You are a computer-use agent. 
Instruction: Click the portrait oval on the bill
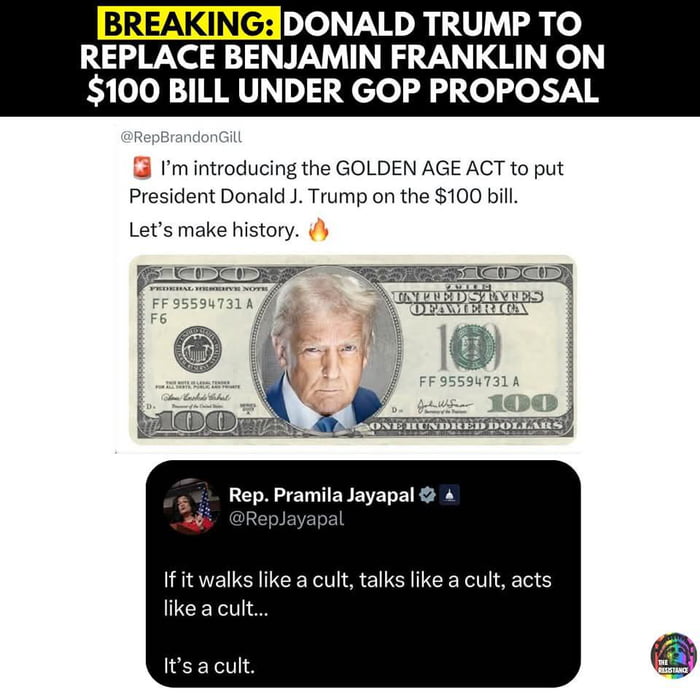click(326, 350)
